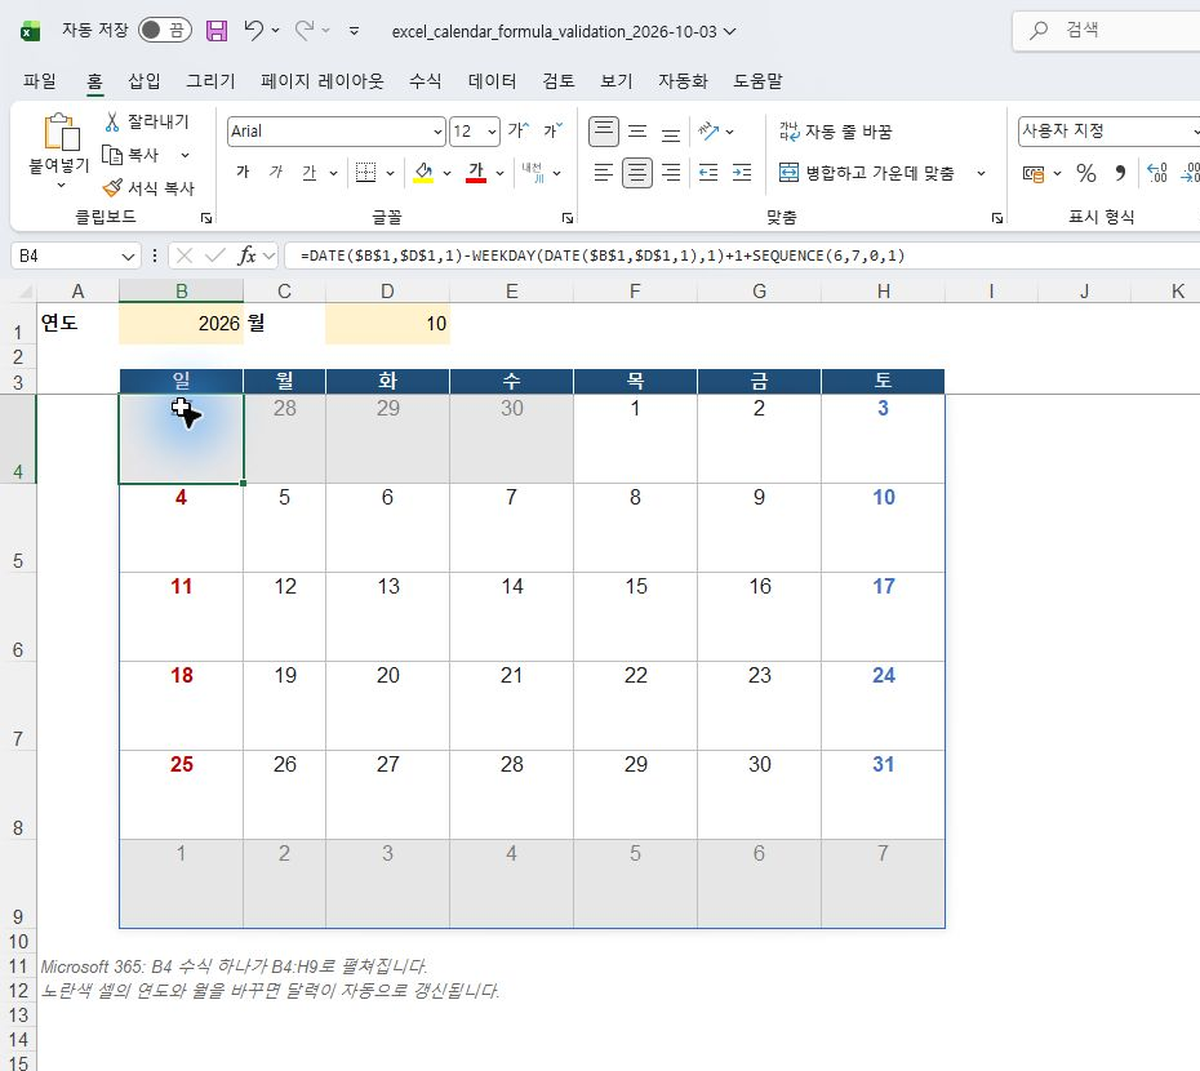Viewport: 1200px width, 1071px height.
Task: Decrease font size with the smaller 가 icon
Action: (553, 131)
